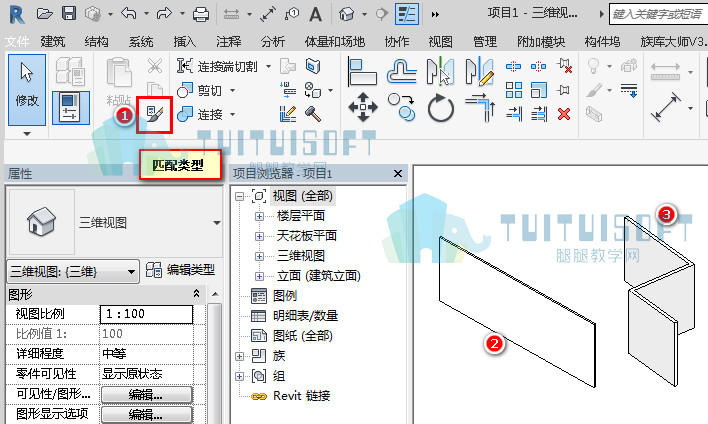Image resolution: width=708 pixels, height=424 pixels.
Task: Click the 零件可见性 value 显示原状态
Action: (146, 373)
